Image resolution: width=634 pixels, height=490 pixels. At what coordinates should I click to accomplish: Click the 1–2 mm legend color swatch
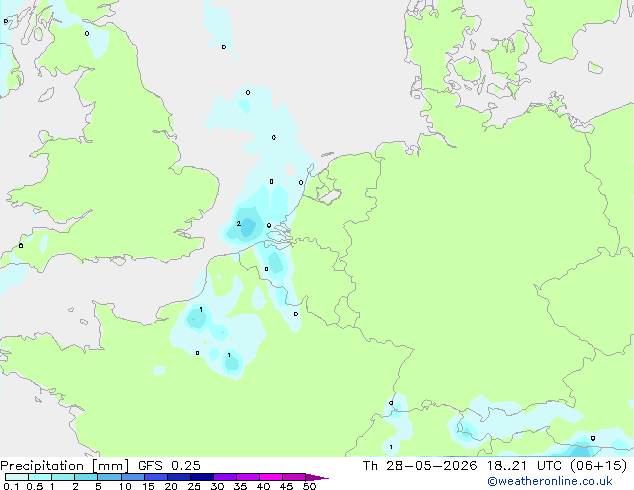point(63,477)
